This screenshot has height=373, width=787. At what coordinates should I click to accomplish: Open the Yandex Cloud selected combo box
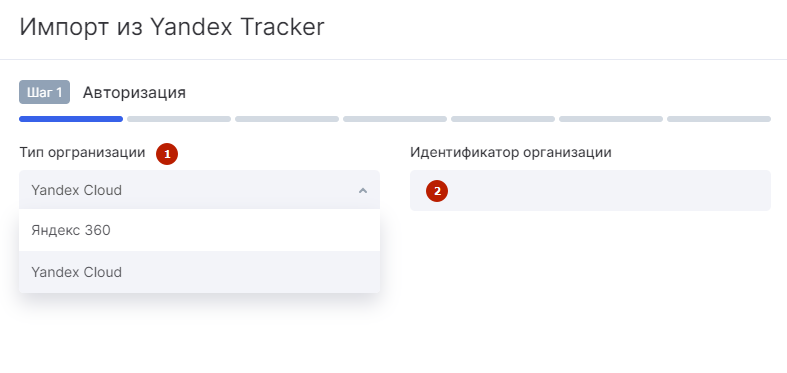point(199,190)
